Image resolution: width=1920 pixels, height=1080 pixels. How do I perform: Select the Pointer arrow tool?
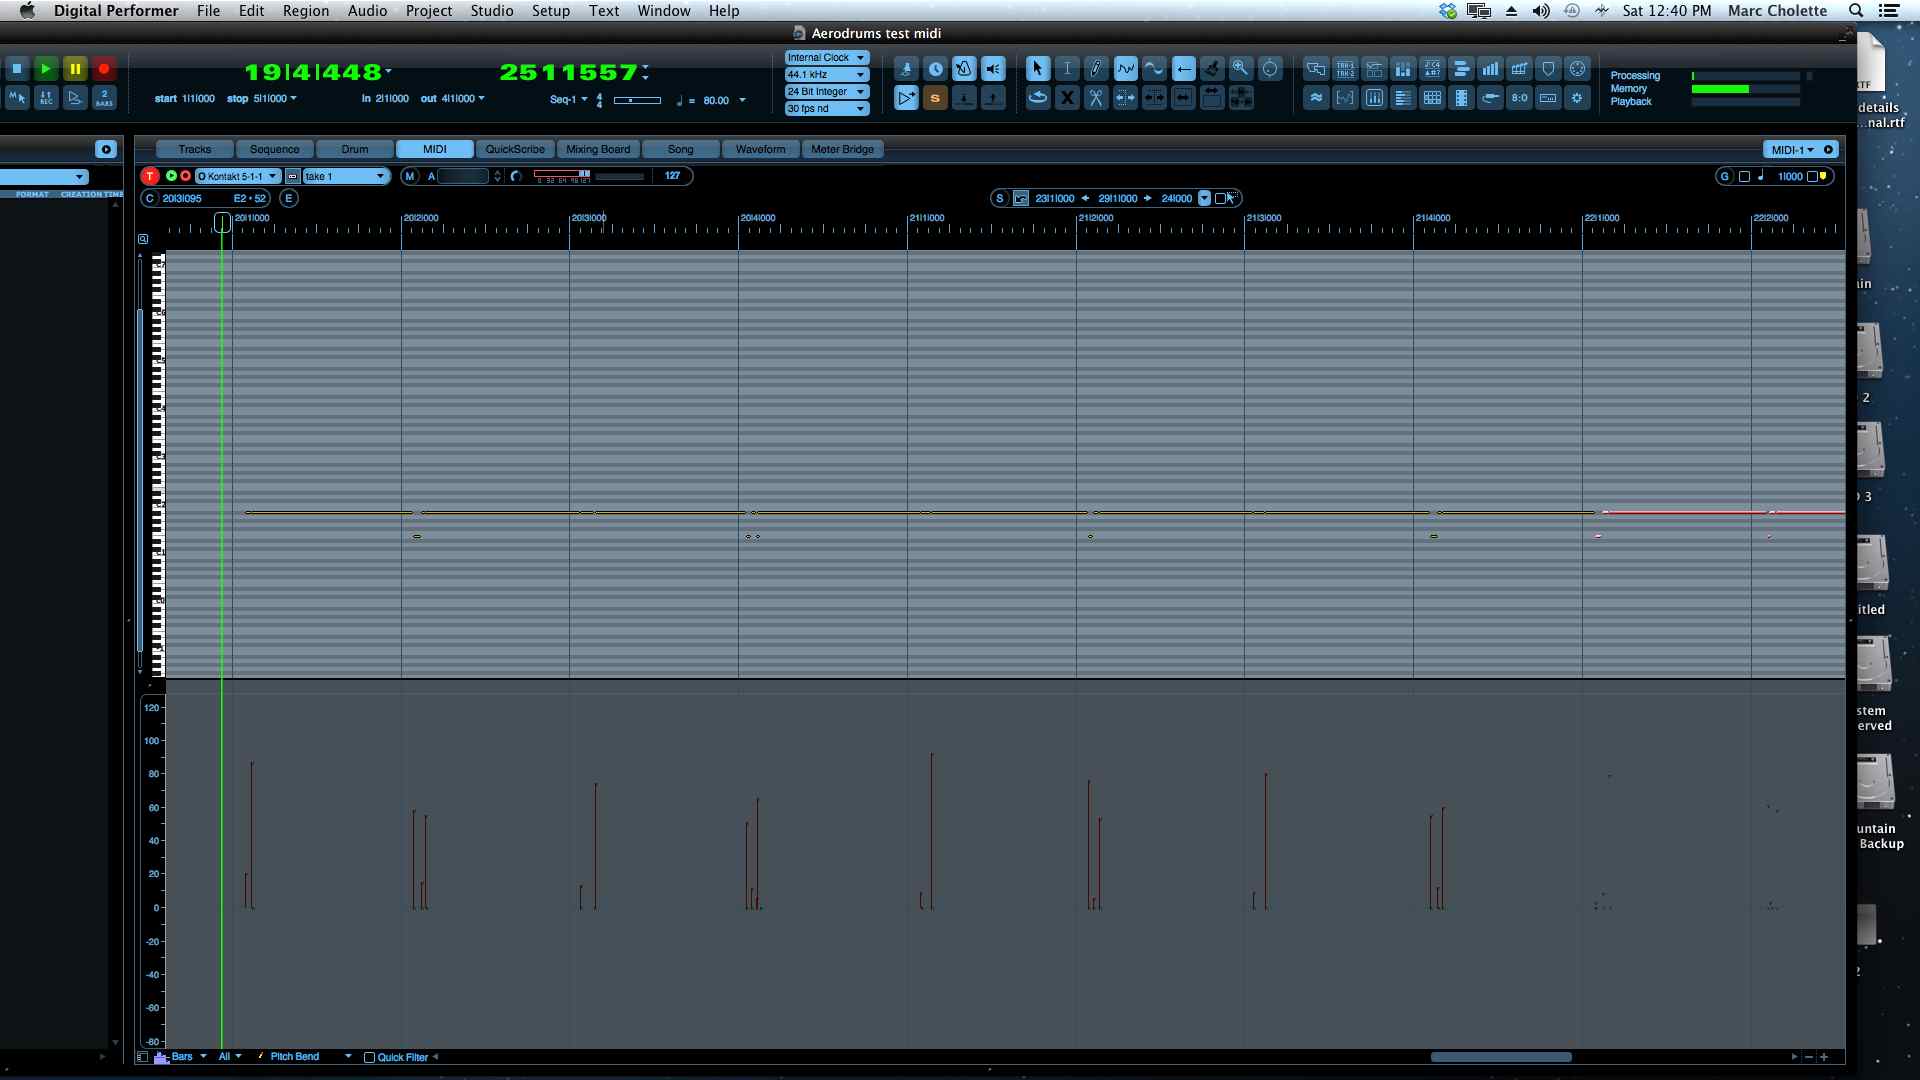1037,68
